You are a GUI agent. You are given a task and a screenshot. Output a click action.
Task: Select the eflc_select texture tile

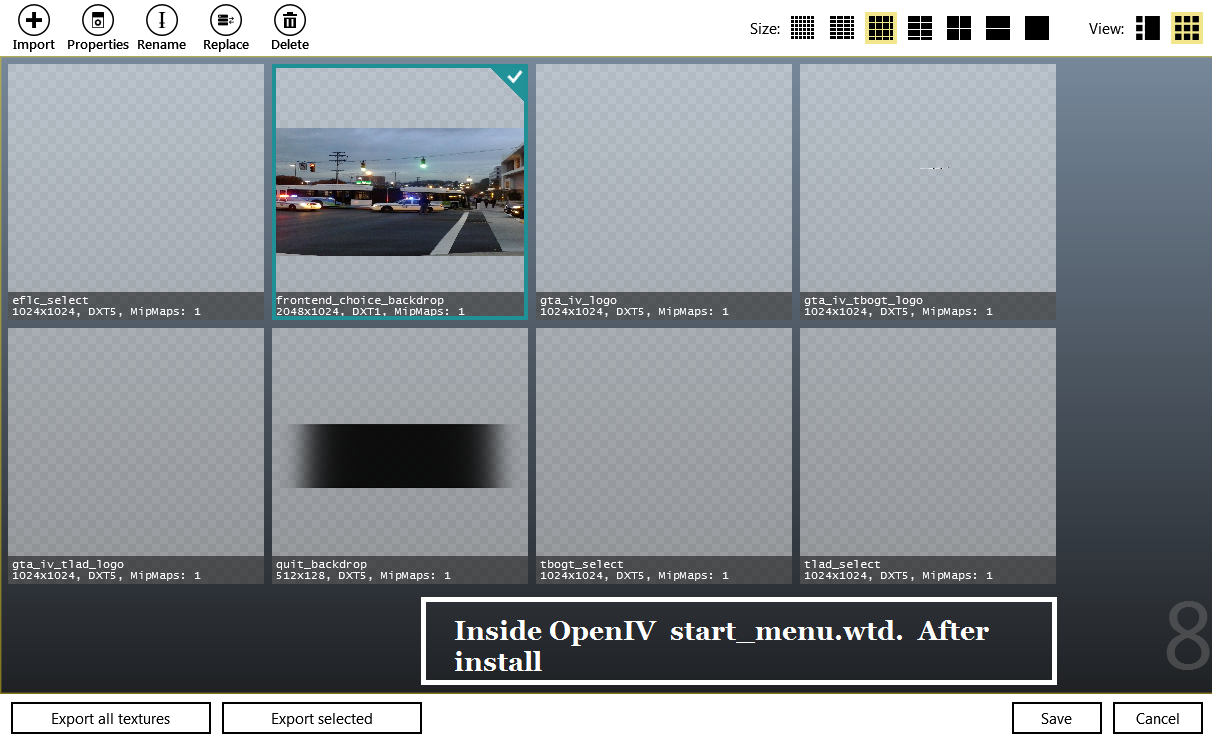[x=136, y=192]
